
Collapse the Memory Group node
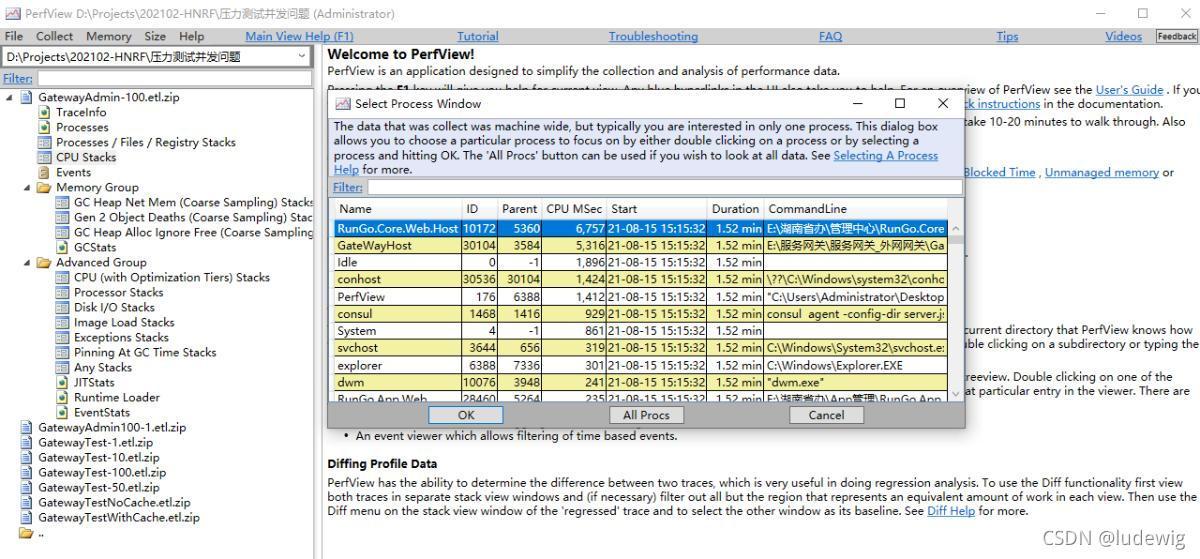coord(28,187)
